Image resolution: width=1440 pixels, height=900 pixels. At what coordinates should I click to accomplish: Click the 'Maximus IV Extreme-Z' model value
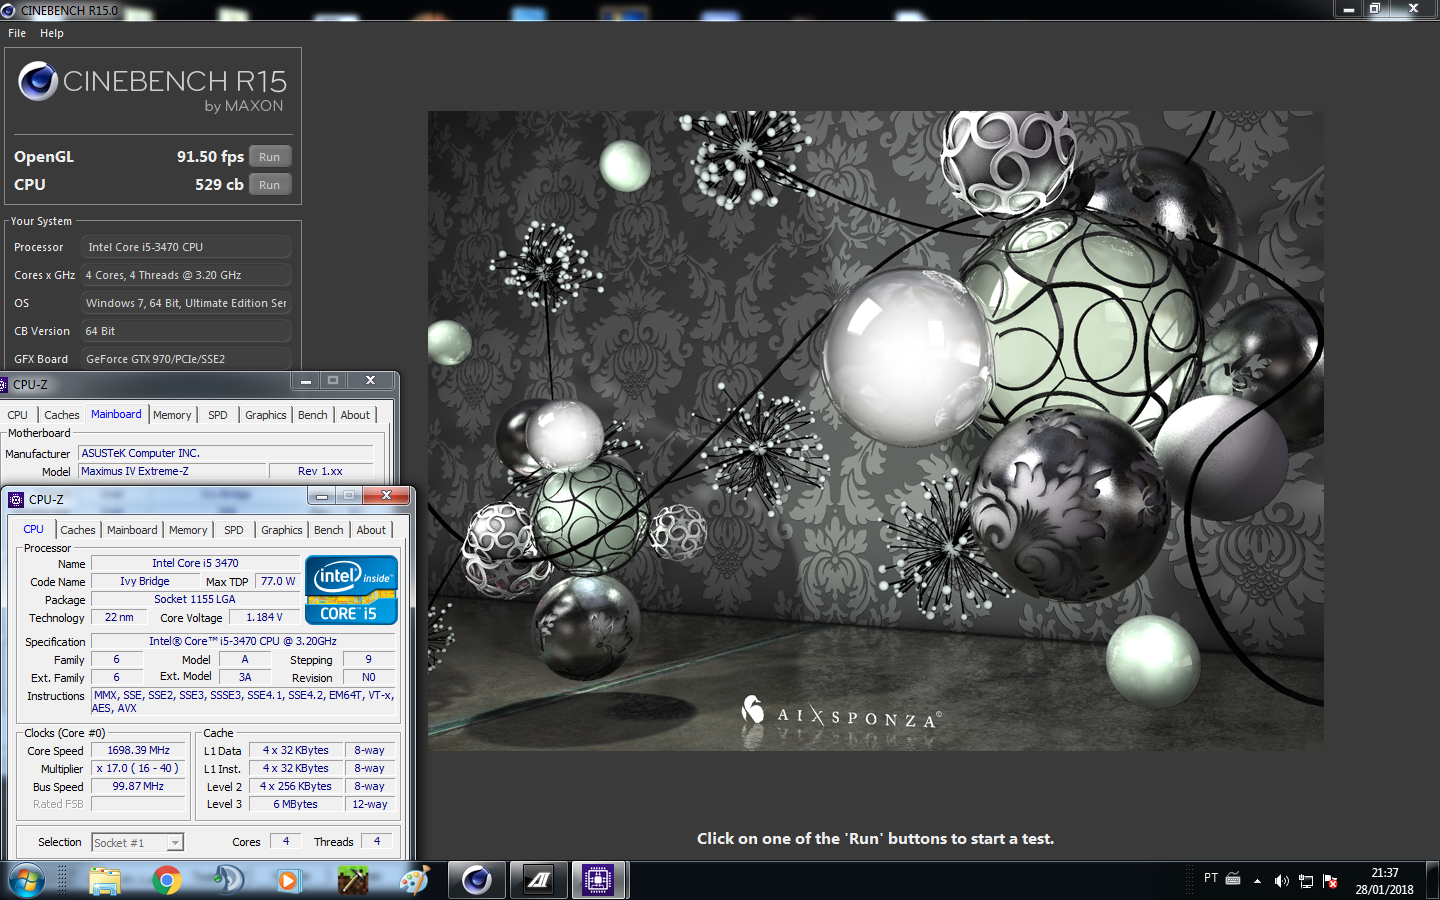pyautogui.click(x=173, y=471)
